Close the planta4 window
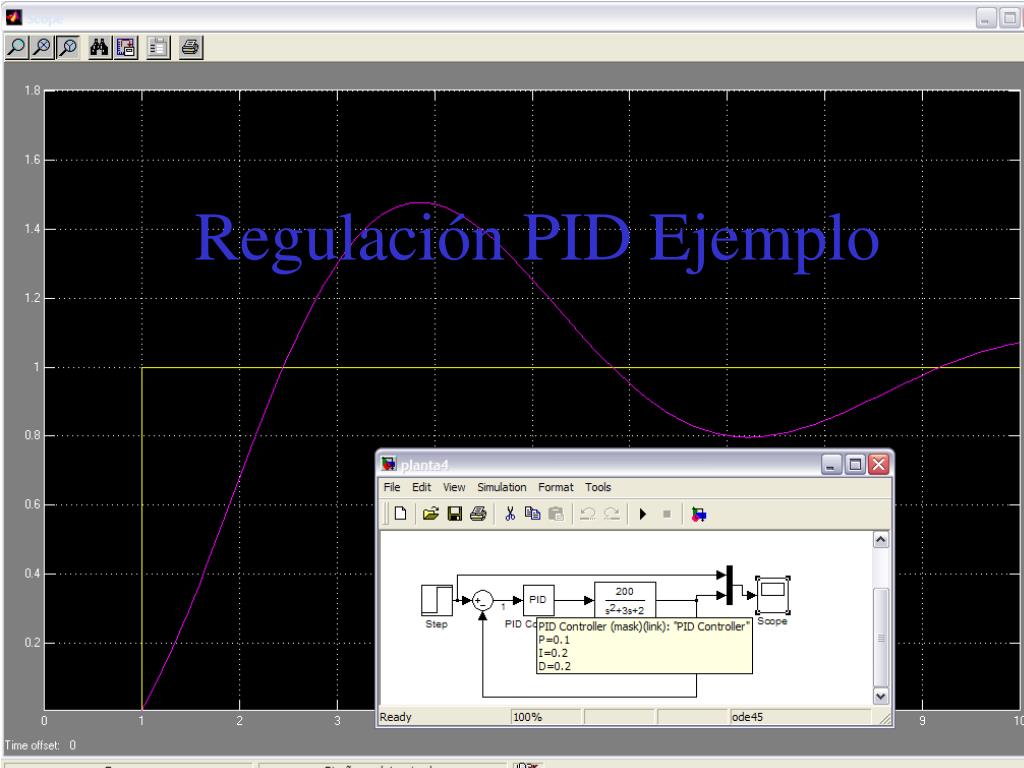1024x768 pixels. [879, 464]
